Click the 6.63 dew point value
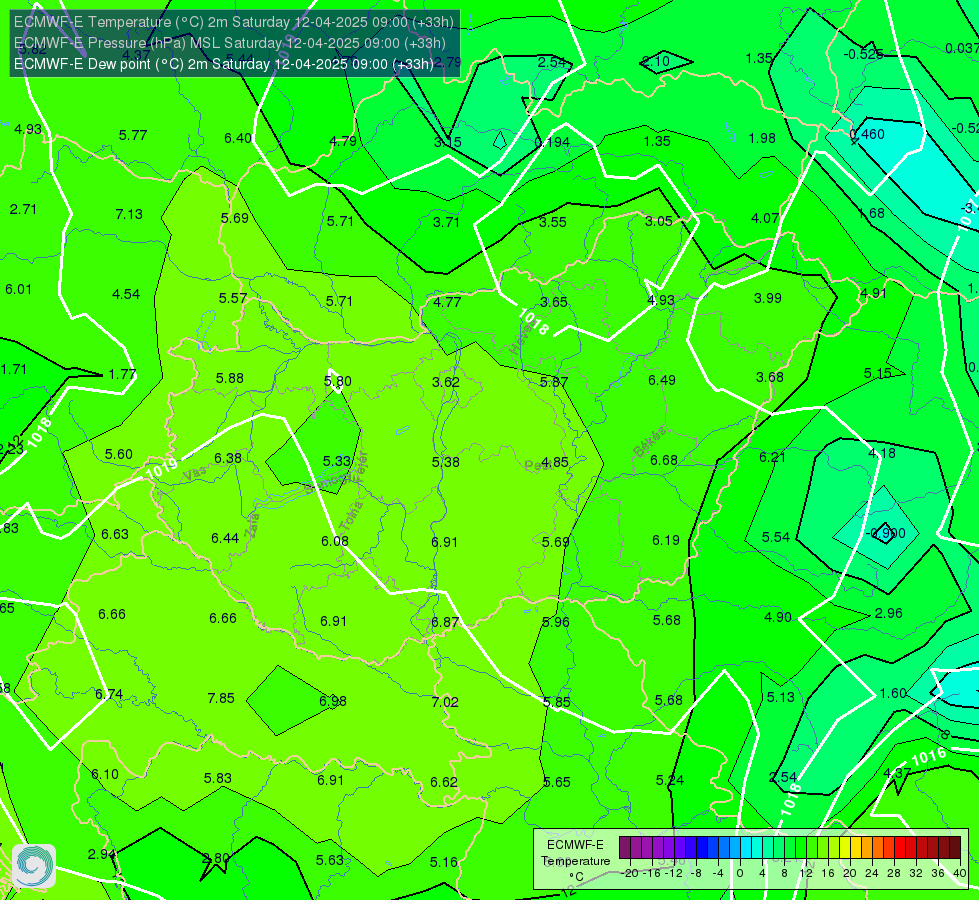 point(115,534)
